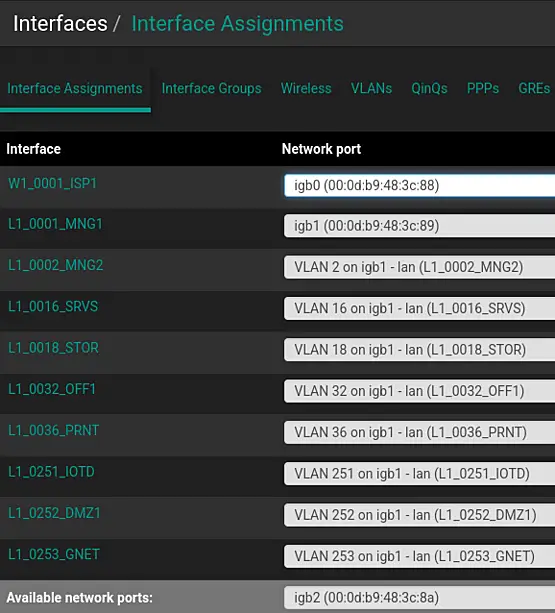Open the L1_0018_STOR interface link
Screen dimensions: 555x613
coord(54,348)
